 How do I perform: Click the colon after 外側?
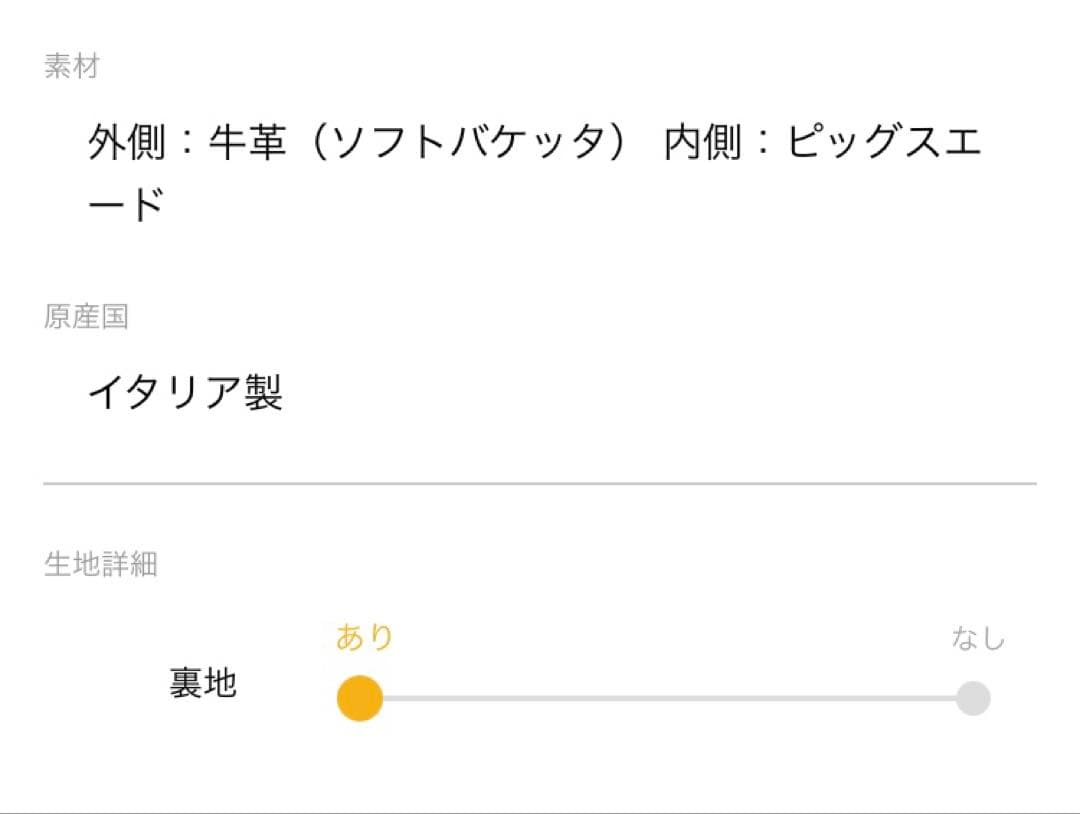(187, 144)
